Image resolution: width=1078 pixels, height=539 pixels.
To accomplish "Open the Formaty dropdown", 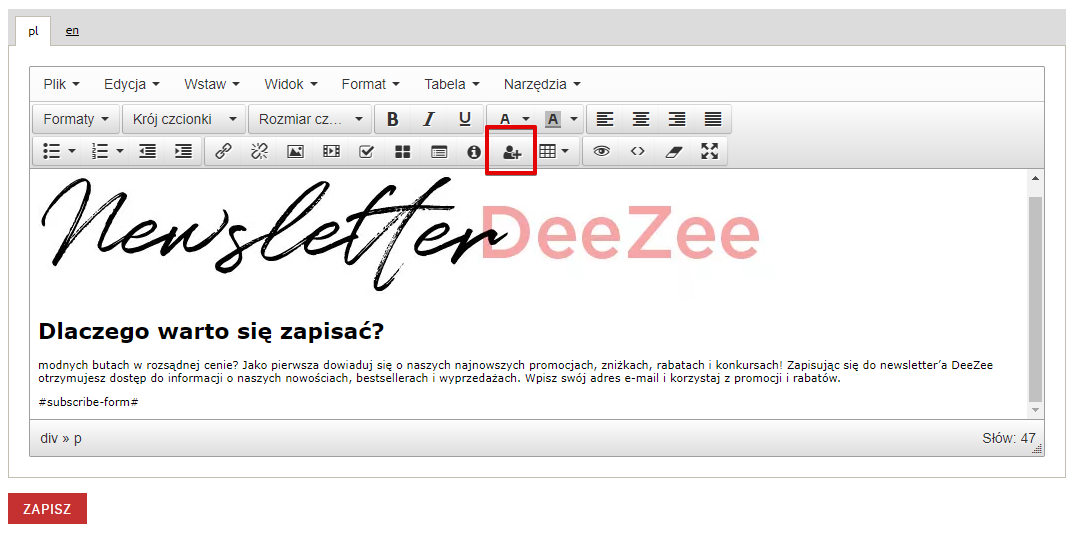I will click(x=76, y=119).
